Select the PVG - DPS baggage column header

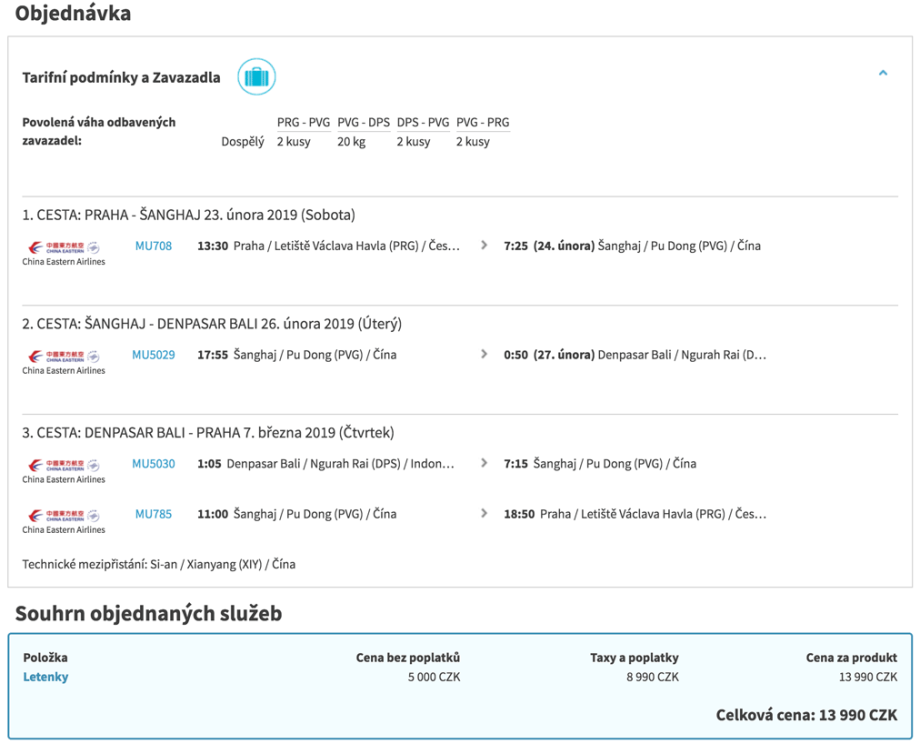[363, 123]
